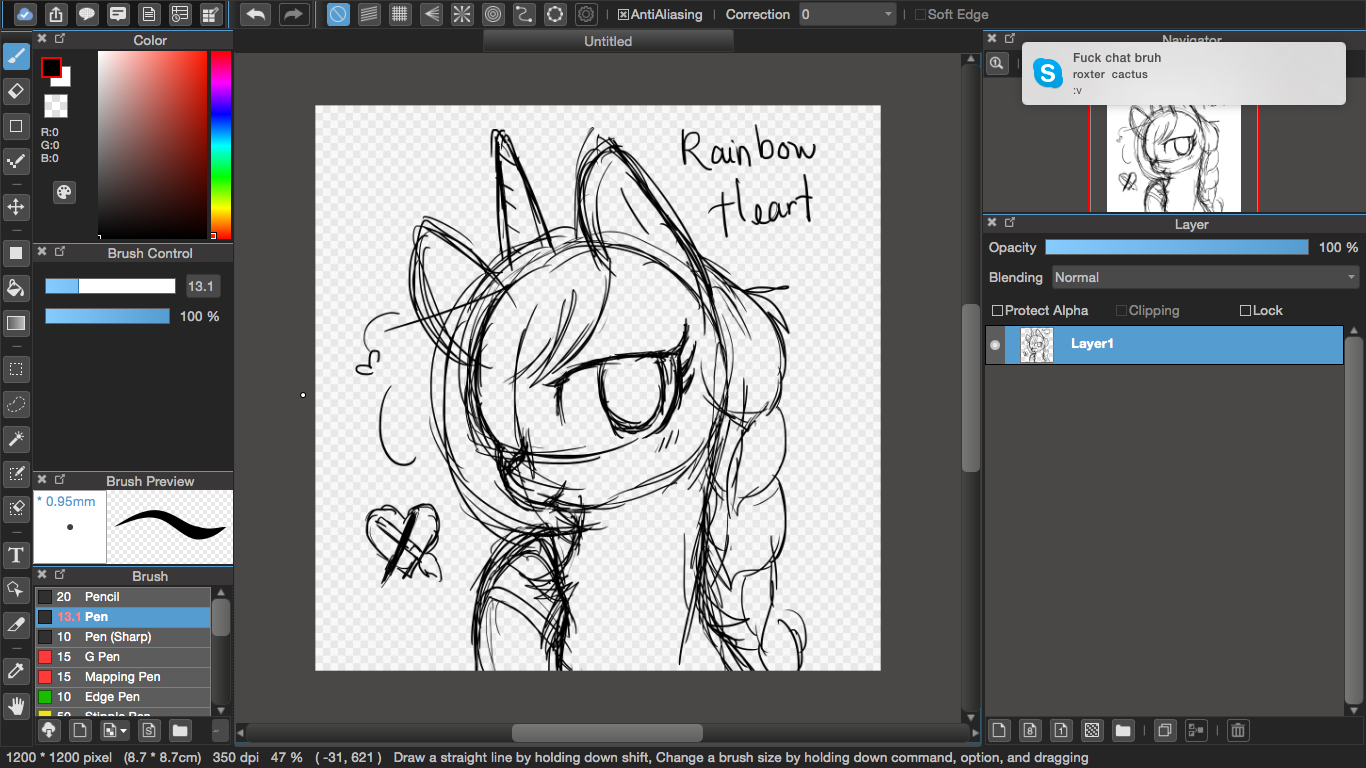The image size is (1366, 768).
Task: Select the Eraser tool in left toolbar
Action: coord(16,92)
